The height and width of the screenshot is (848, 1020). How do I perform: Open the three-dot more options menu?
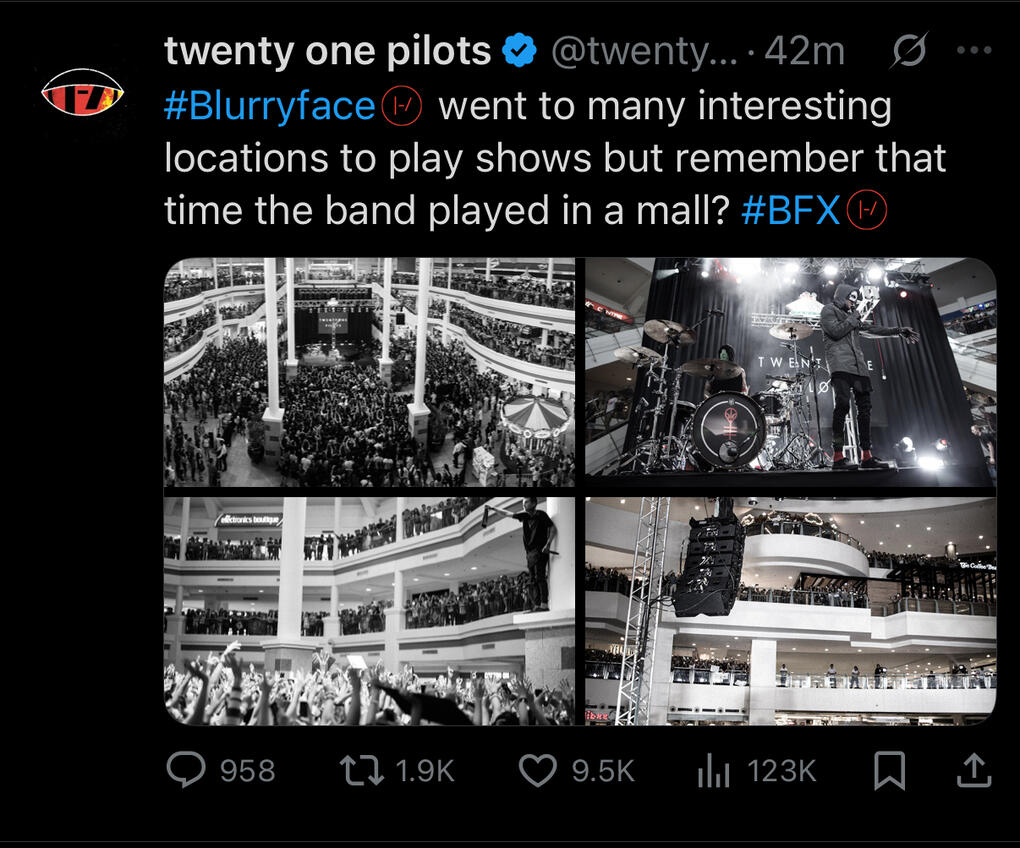pos(974,49)
